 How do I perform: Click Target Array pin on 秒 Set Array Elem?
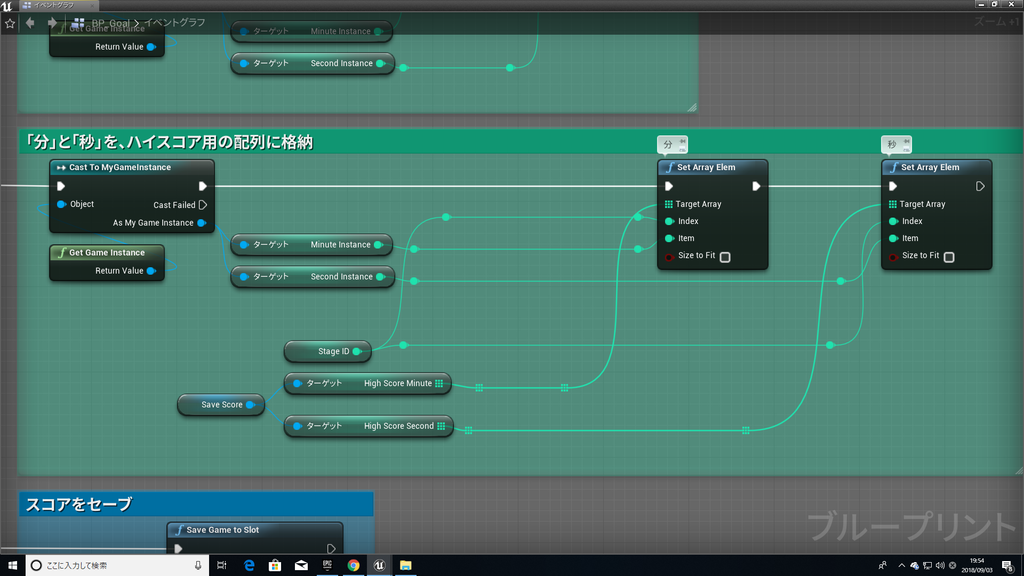pos(893,204)
